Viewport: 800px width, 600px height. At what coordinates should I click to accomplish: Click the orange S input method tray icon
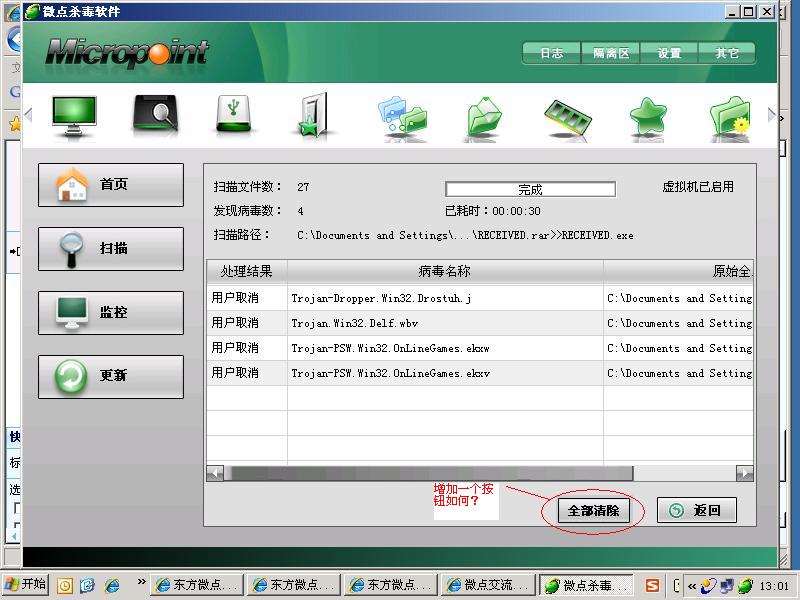(x=652, y=585)
